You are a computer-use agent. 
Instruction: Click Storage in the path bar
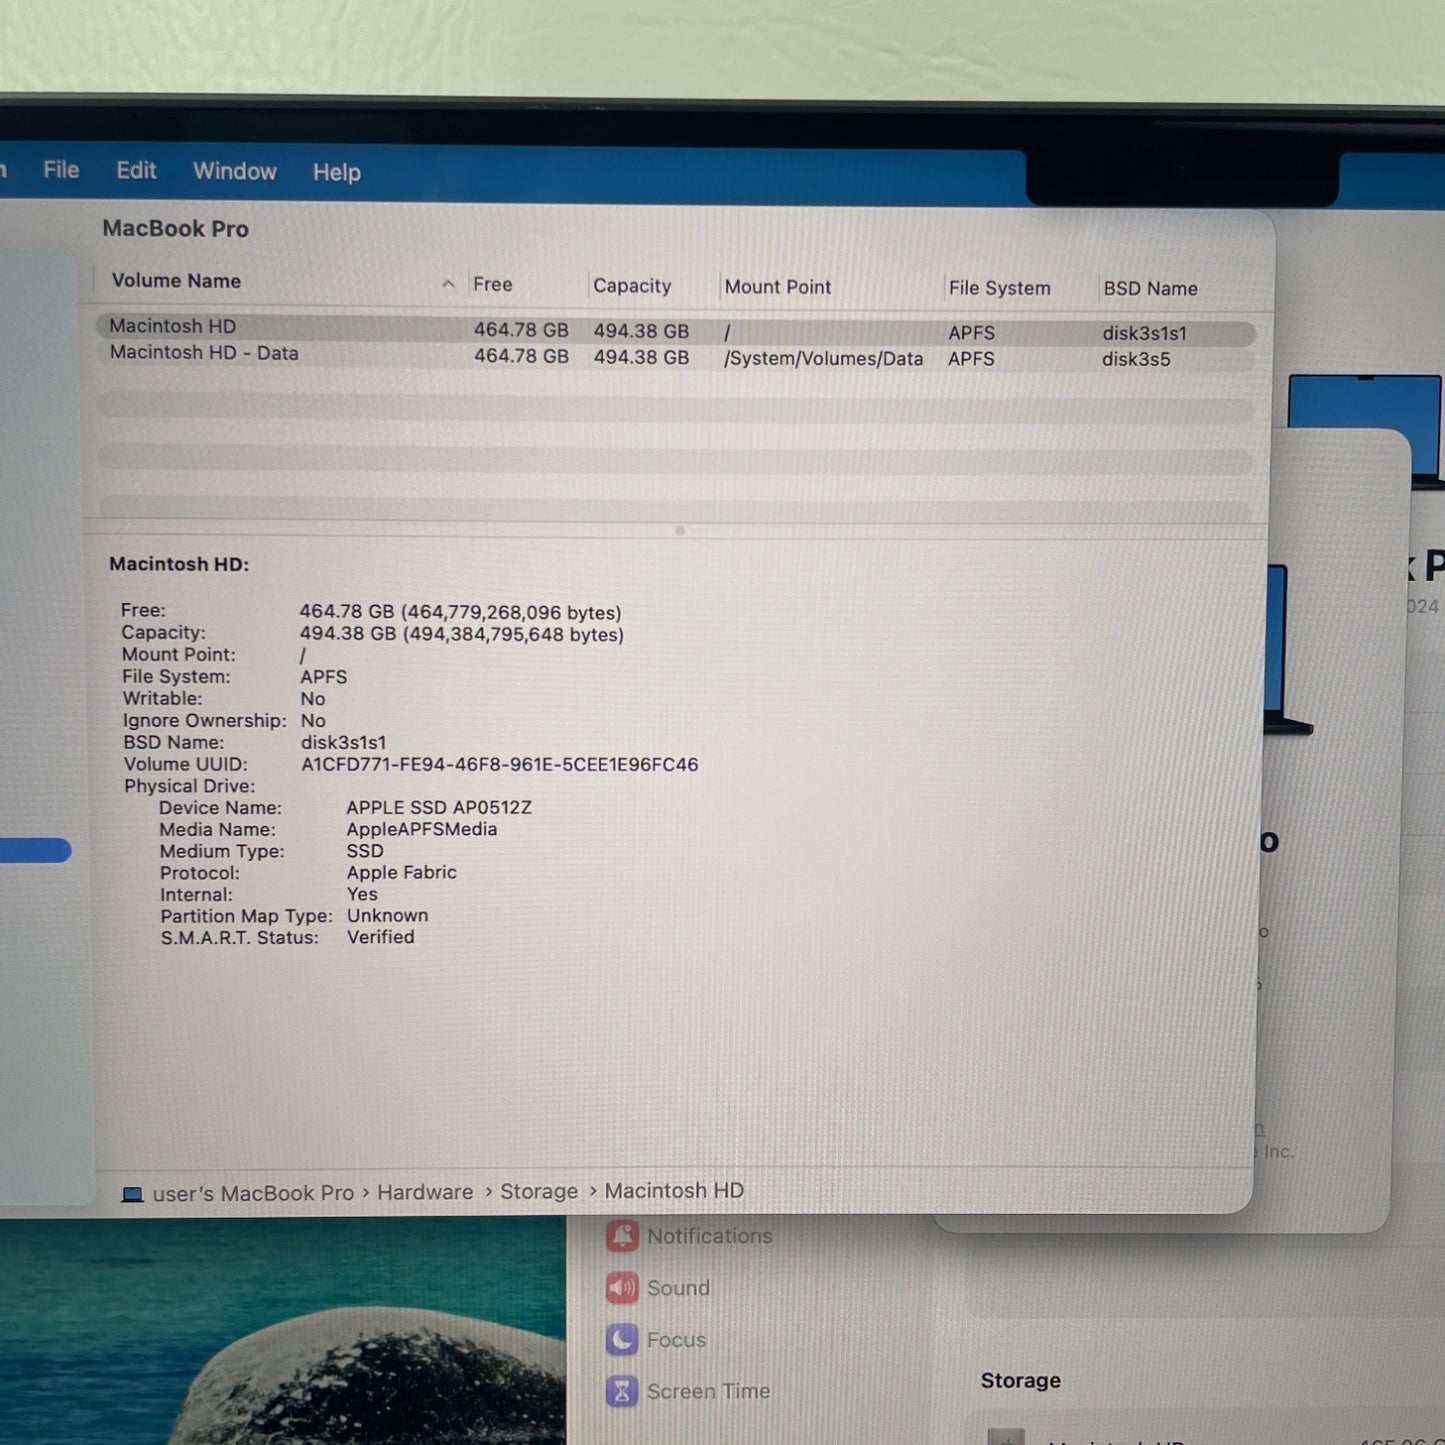[539, 1192]
